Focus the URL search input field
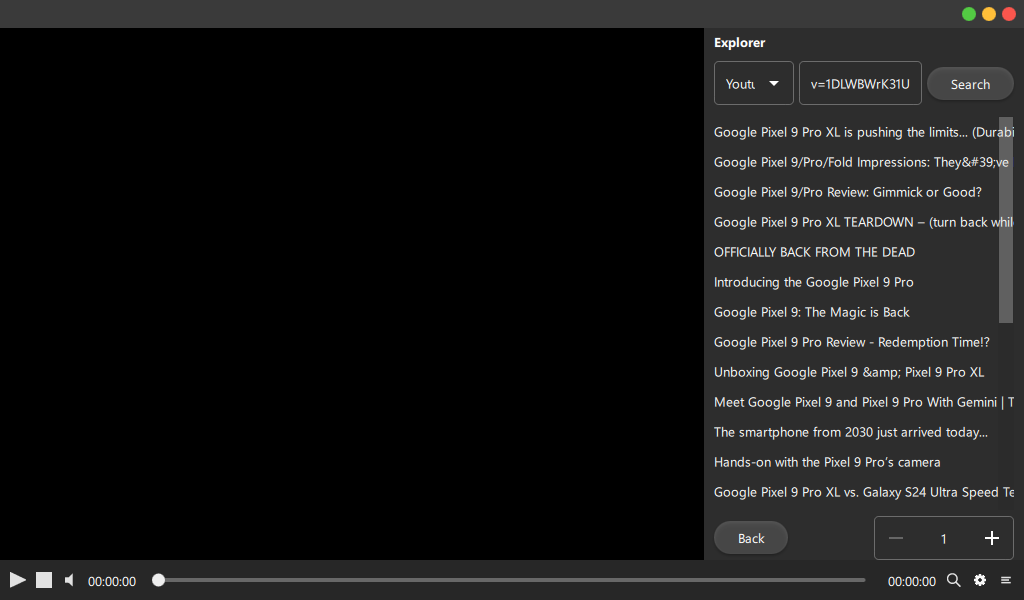The width and height of the screenshot is (1024, 600). [860, 83]
